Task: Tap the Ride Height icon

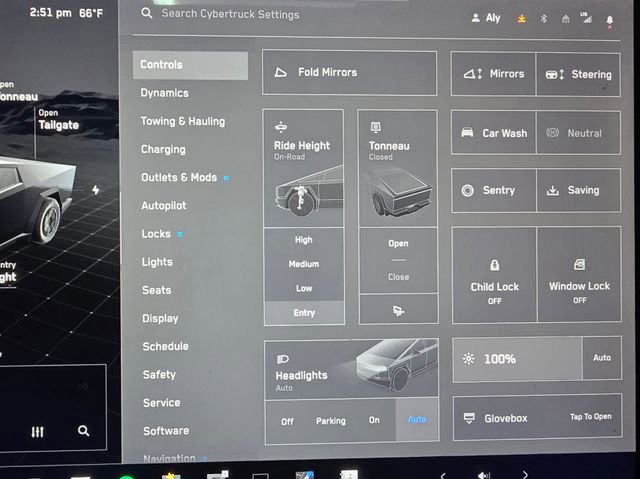Action: [x=281, y=127]
